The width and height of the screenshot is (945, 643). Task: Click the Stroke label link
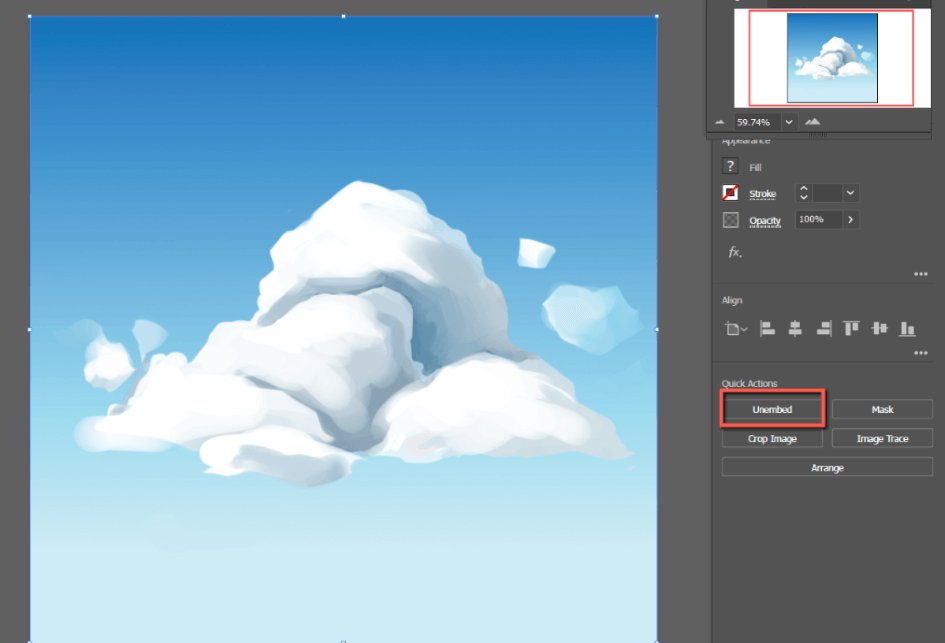click(x=762, y=194)
